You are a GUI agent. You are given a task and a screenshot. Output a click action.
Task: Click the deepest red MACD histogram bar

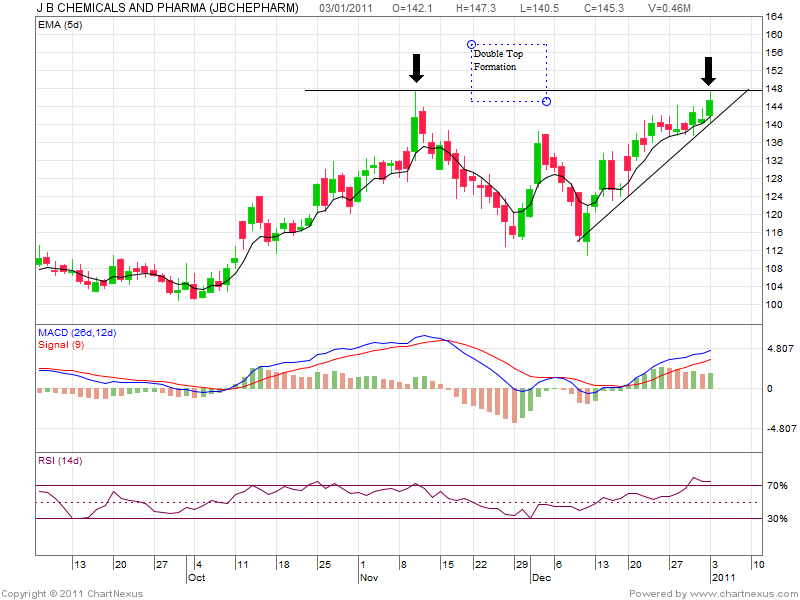pos(515,405)
